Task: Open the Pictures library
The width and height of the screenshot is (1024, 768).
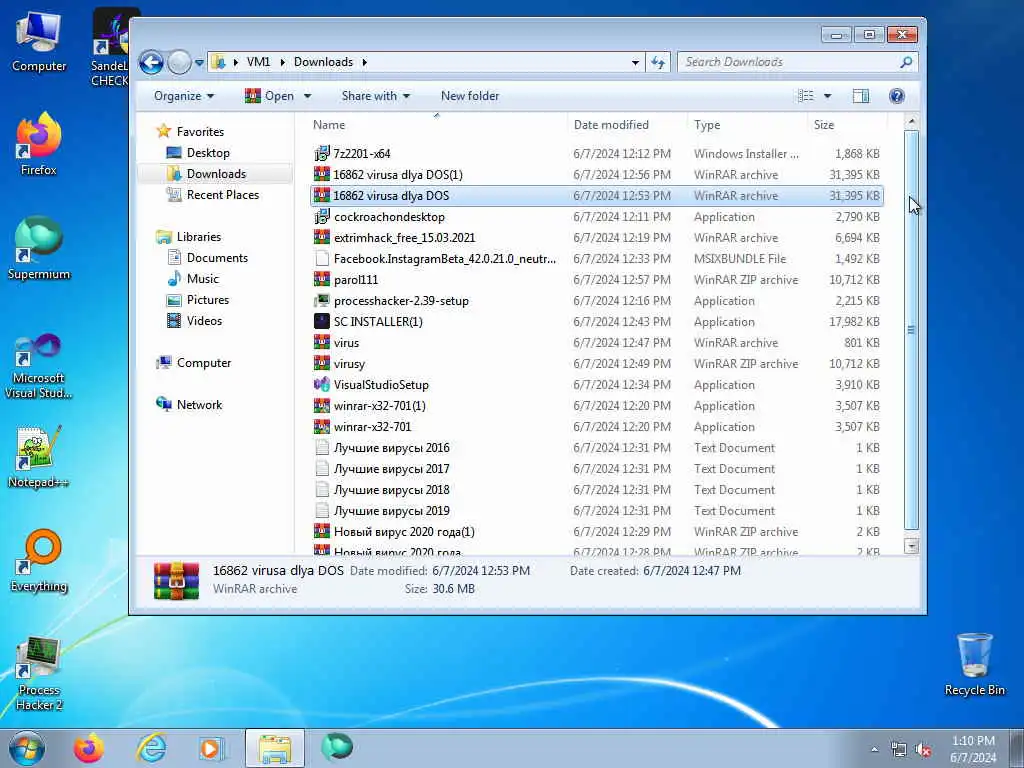Action: [x=198, y=300]
